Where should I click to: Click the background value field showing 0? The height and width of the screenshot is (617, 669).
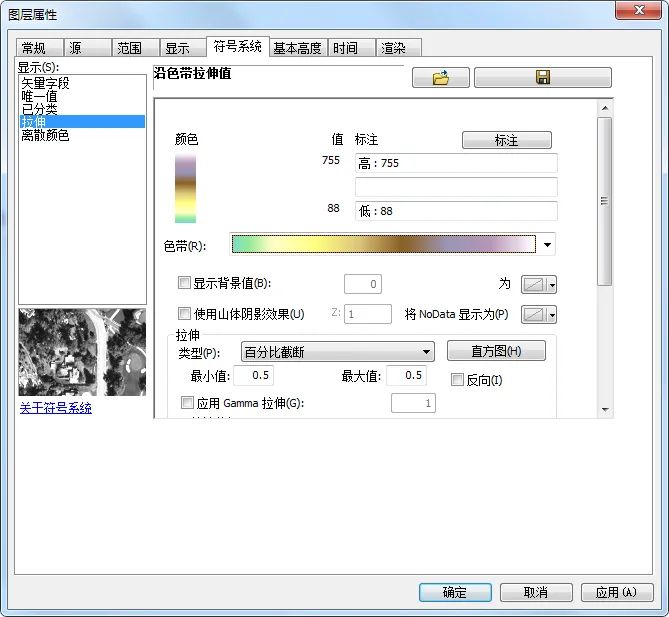point(363,284)
